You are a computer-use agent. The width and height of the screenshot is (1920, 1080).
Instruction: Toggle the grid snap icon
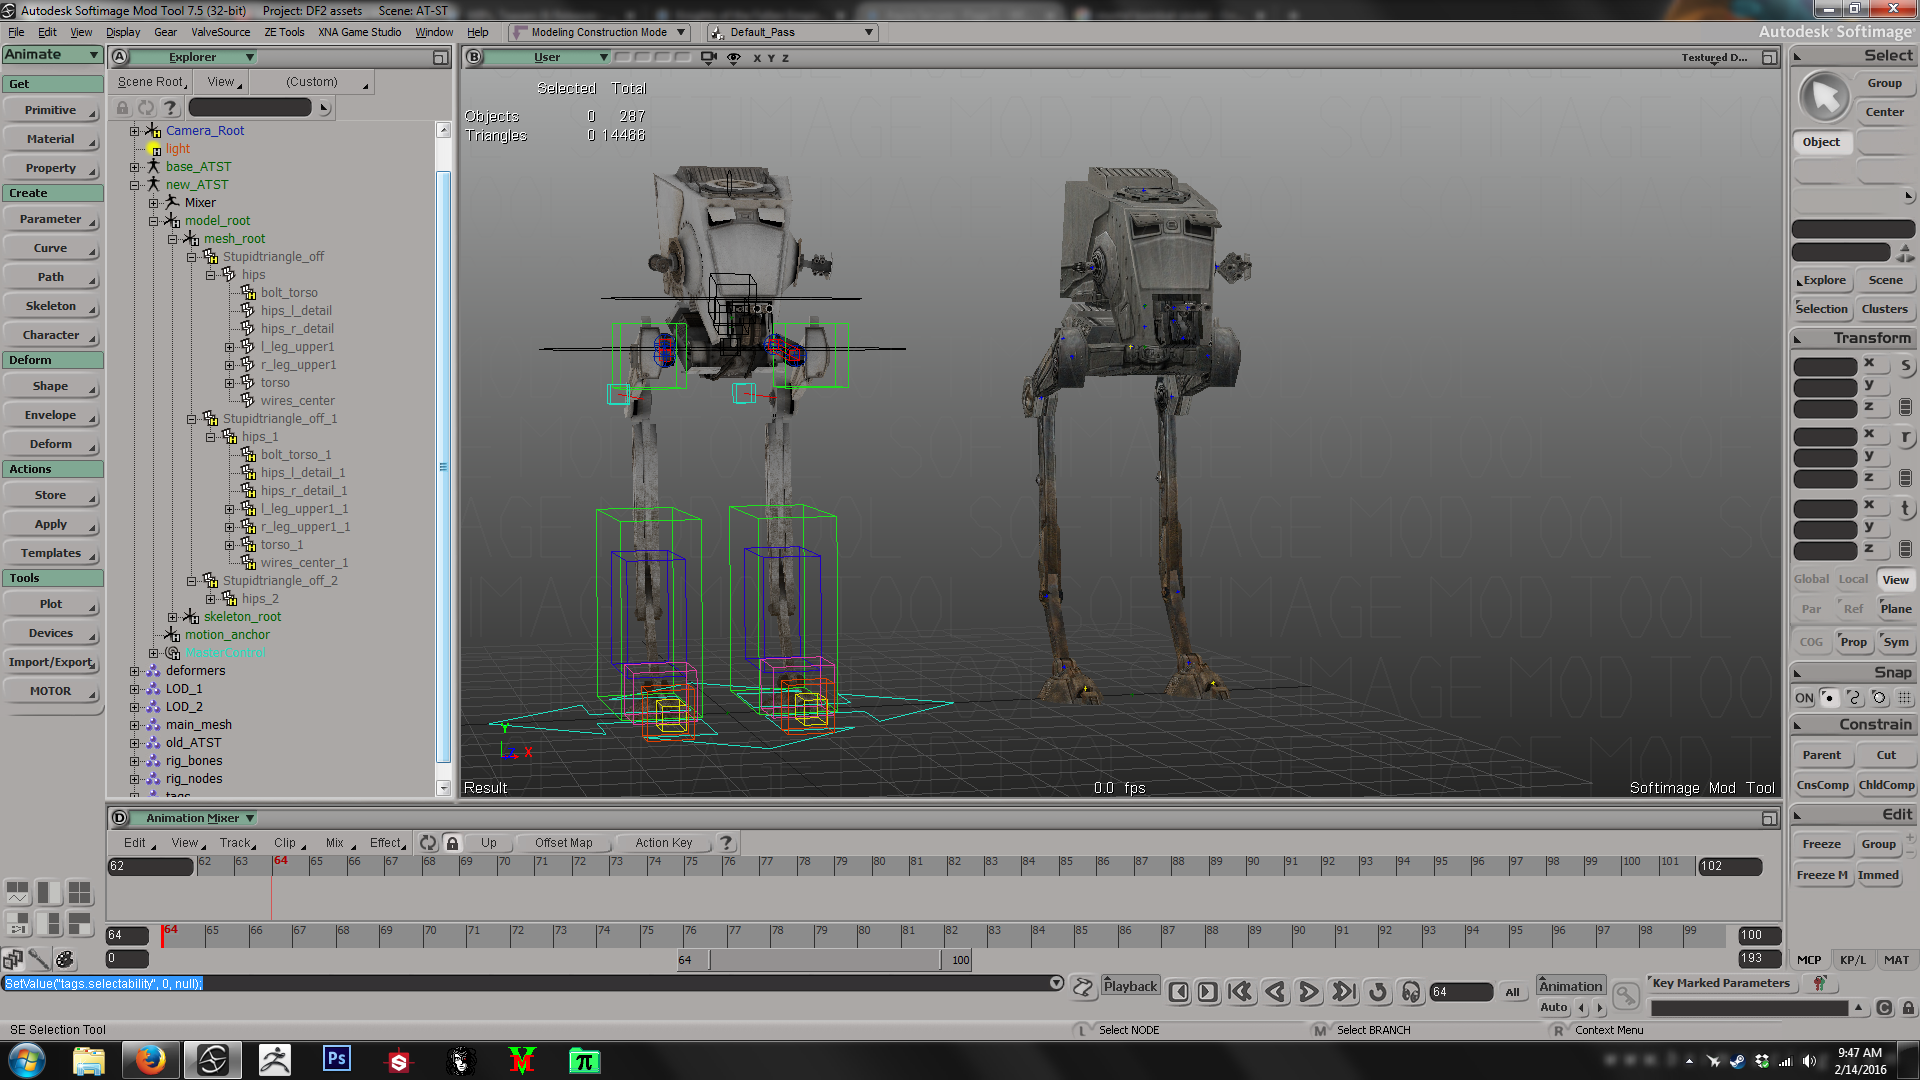point(1904,698)
